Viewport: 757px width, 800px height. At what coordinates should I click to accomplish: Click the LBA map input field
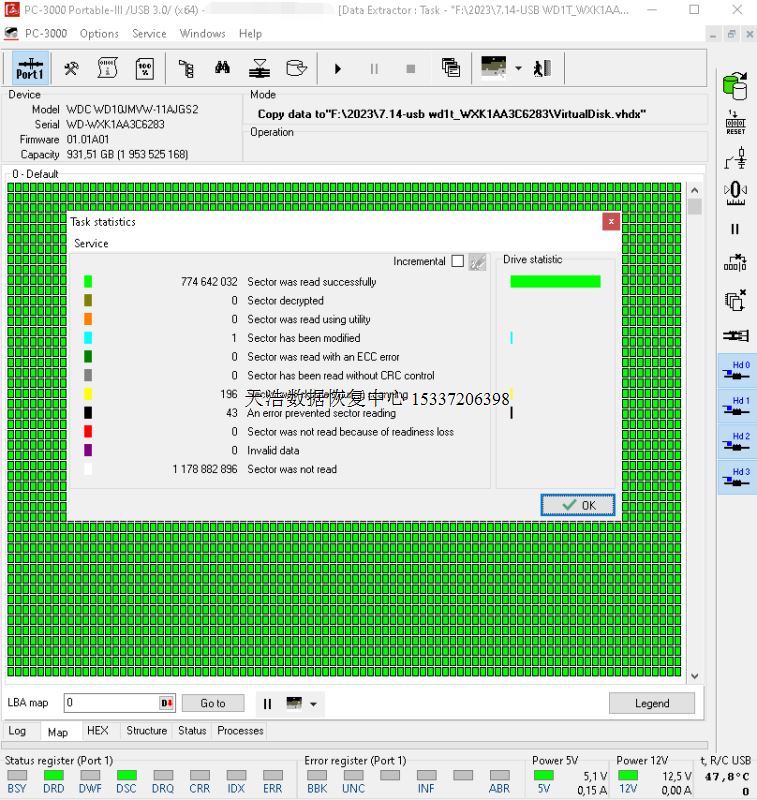(110, 703)
